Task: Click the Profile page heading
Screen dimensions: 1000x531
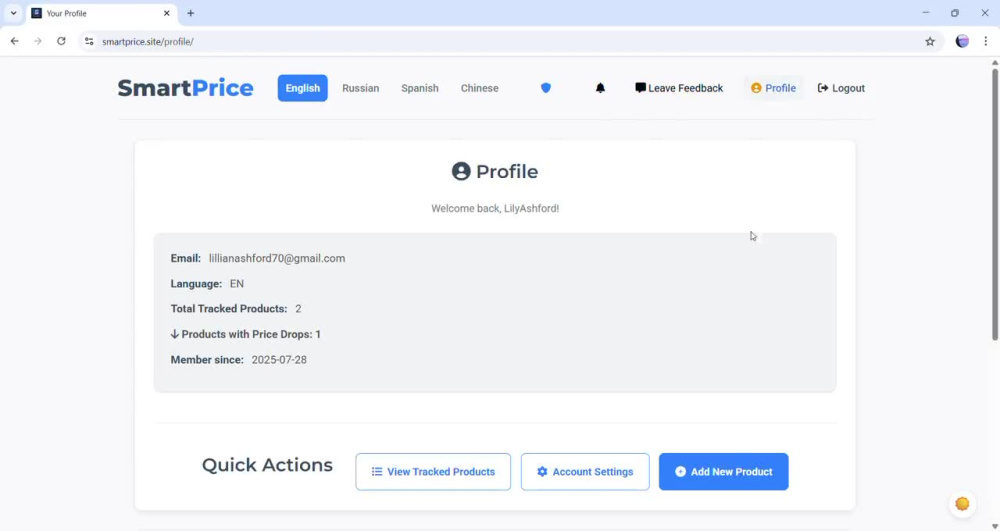Action: point(495,171)
